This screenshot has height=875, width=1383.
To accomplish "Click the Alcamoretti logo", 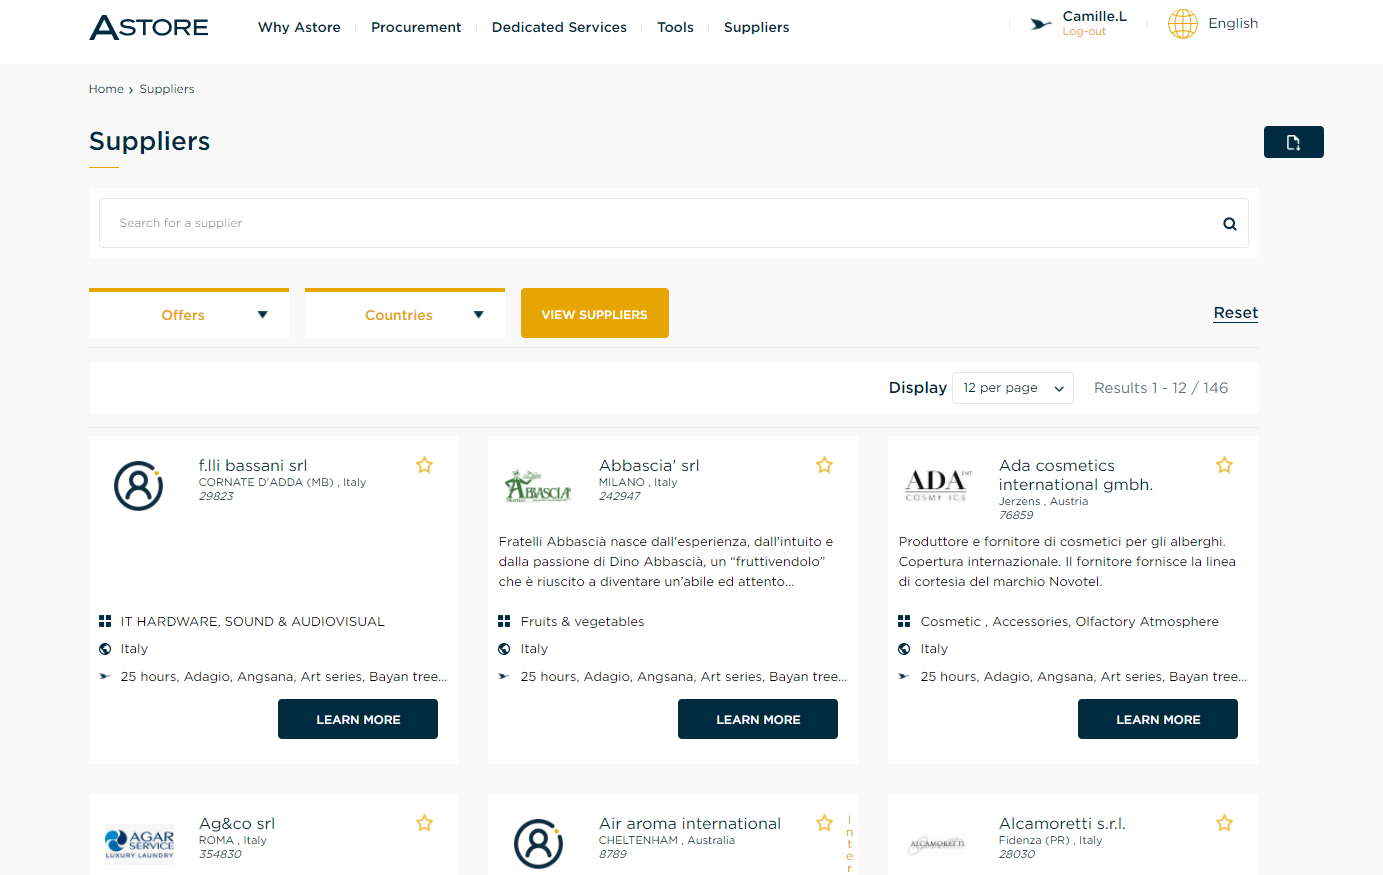I will (937, 844).
